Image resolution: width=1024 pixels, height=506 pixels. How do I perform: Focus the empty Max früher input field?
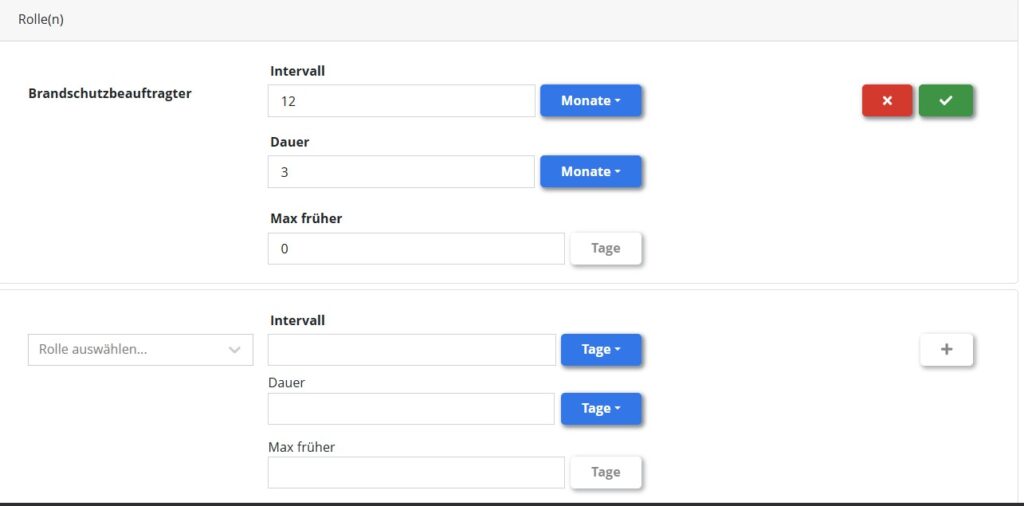pyautogui.click(x=416, y=473)
